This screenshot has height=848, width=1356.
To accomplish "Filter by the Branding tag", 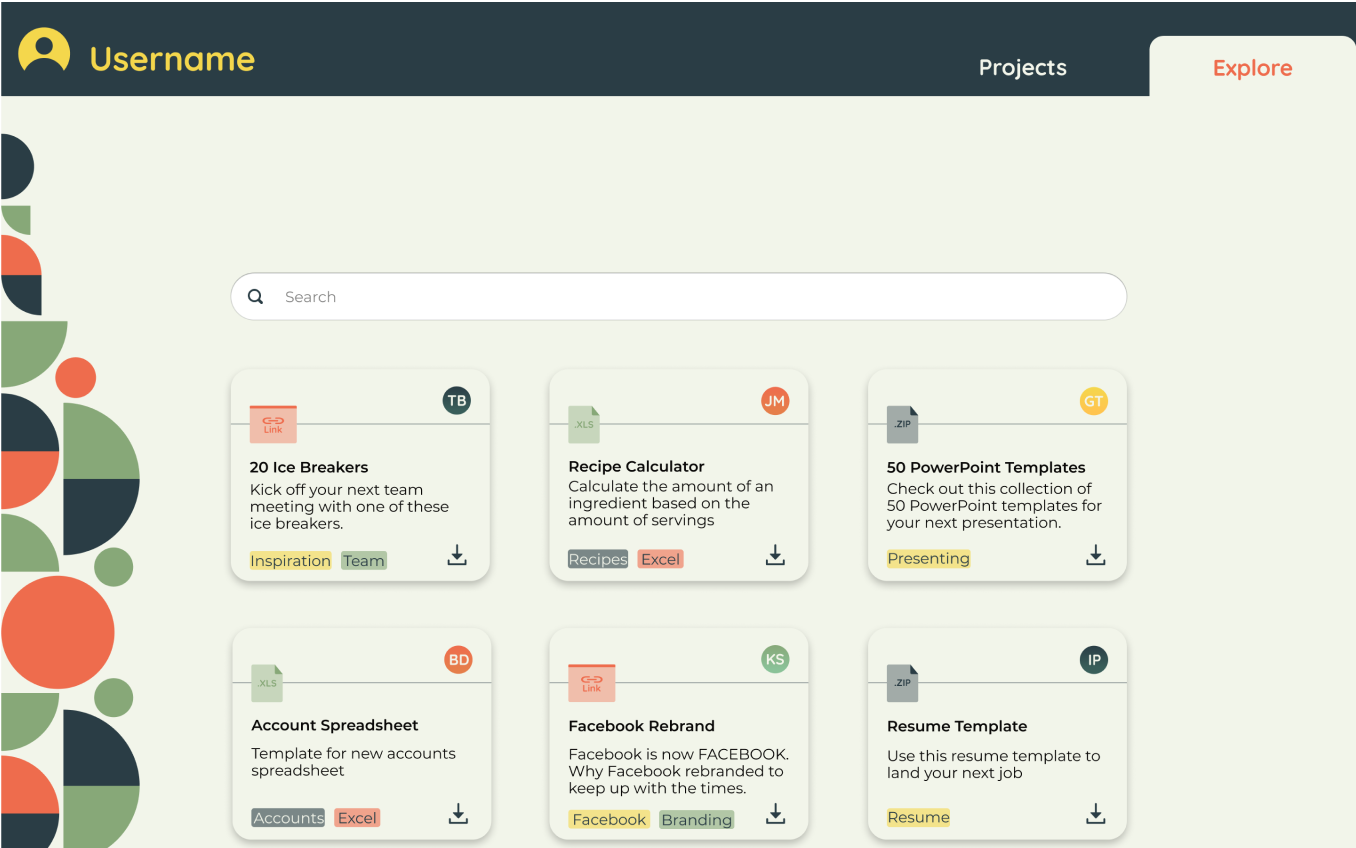I will (696, 819).
